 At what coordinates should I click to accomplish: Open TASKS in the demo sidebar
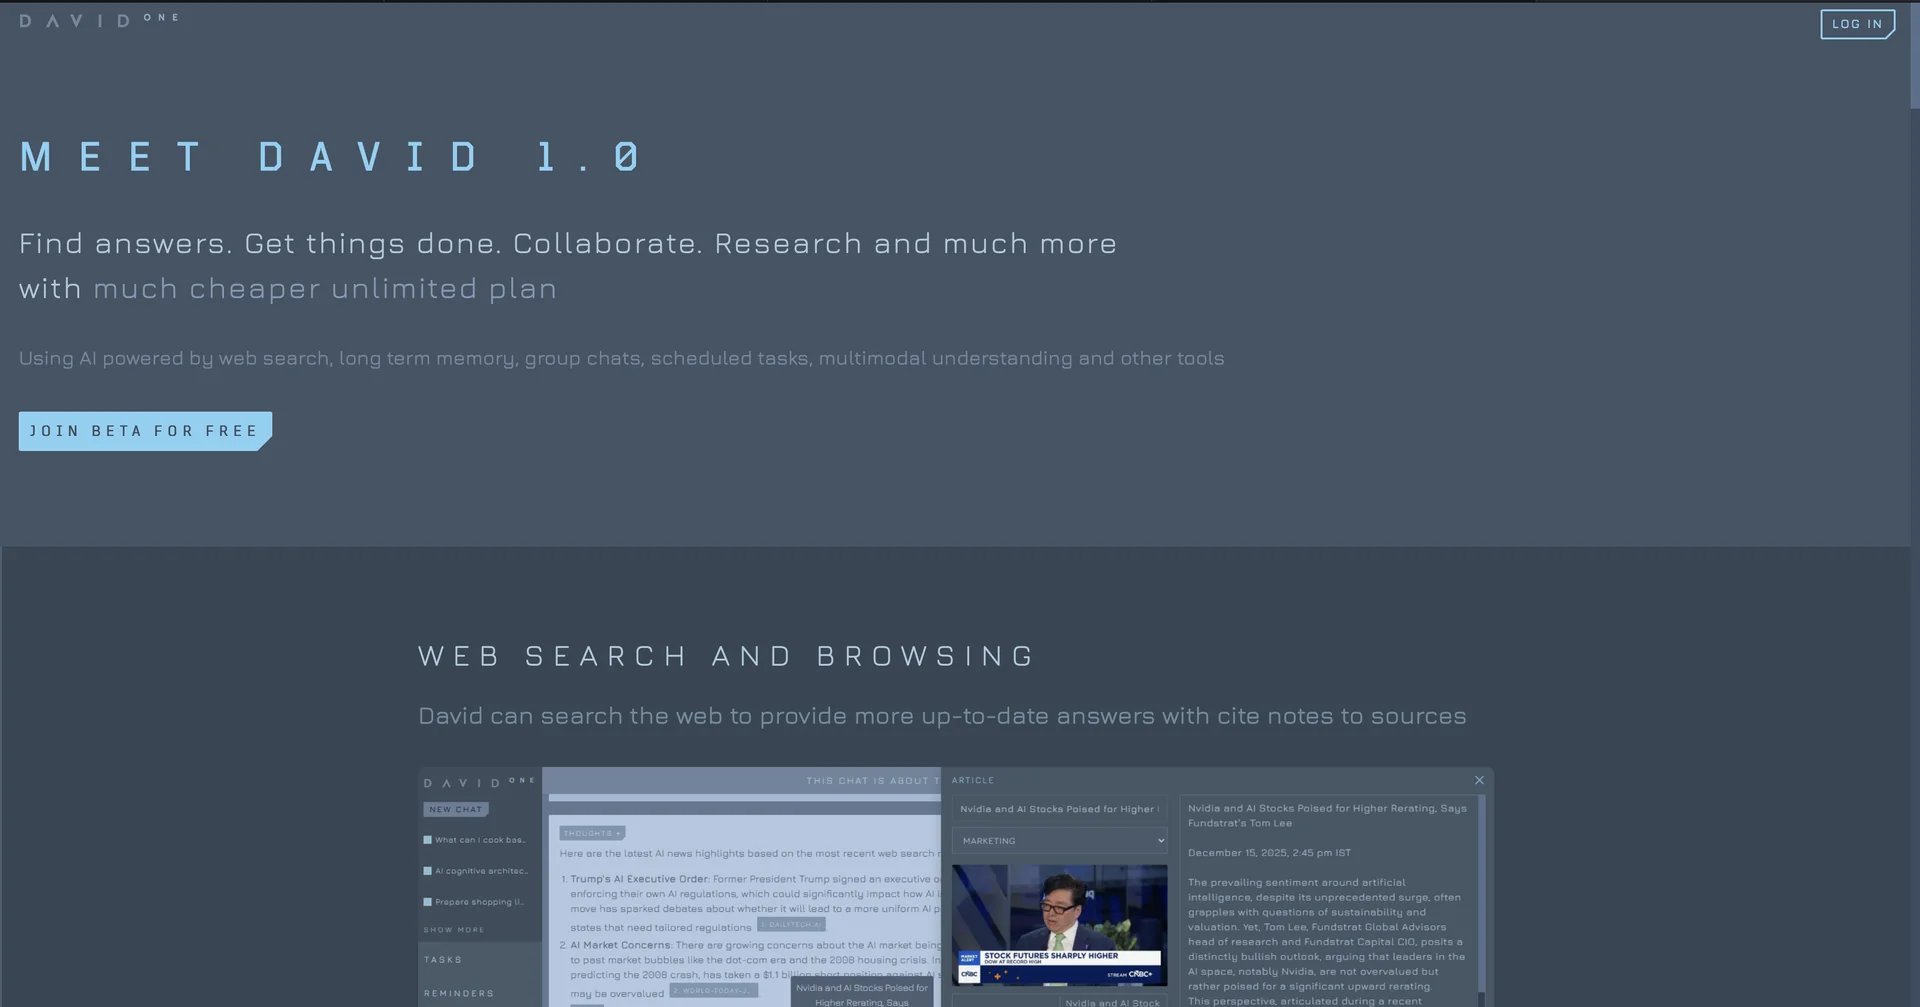[443, 960]
